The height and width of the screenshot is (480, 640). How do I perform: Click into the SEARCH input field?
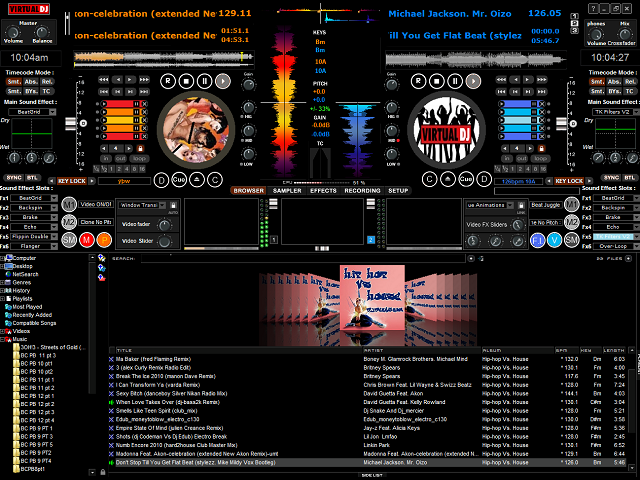[x=303, y=258]
